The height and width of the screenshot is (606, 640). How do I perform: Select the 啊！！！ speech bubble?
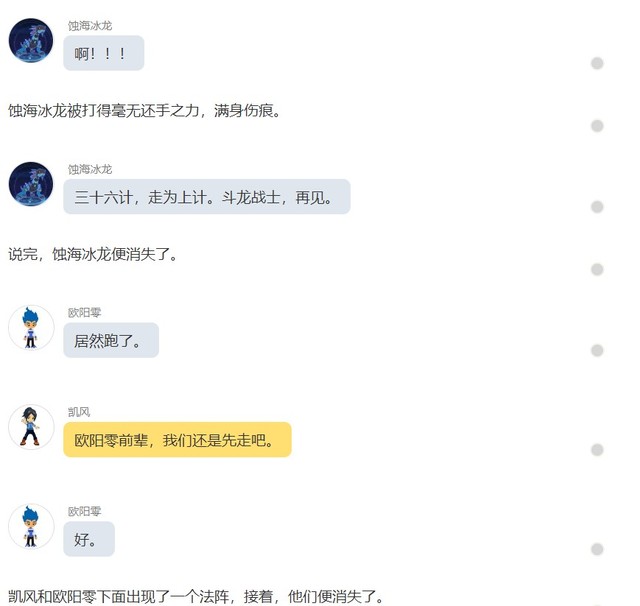point(104,53)
